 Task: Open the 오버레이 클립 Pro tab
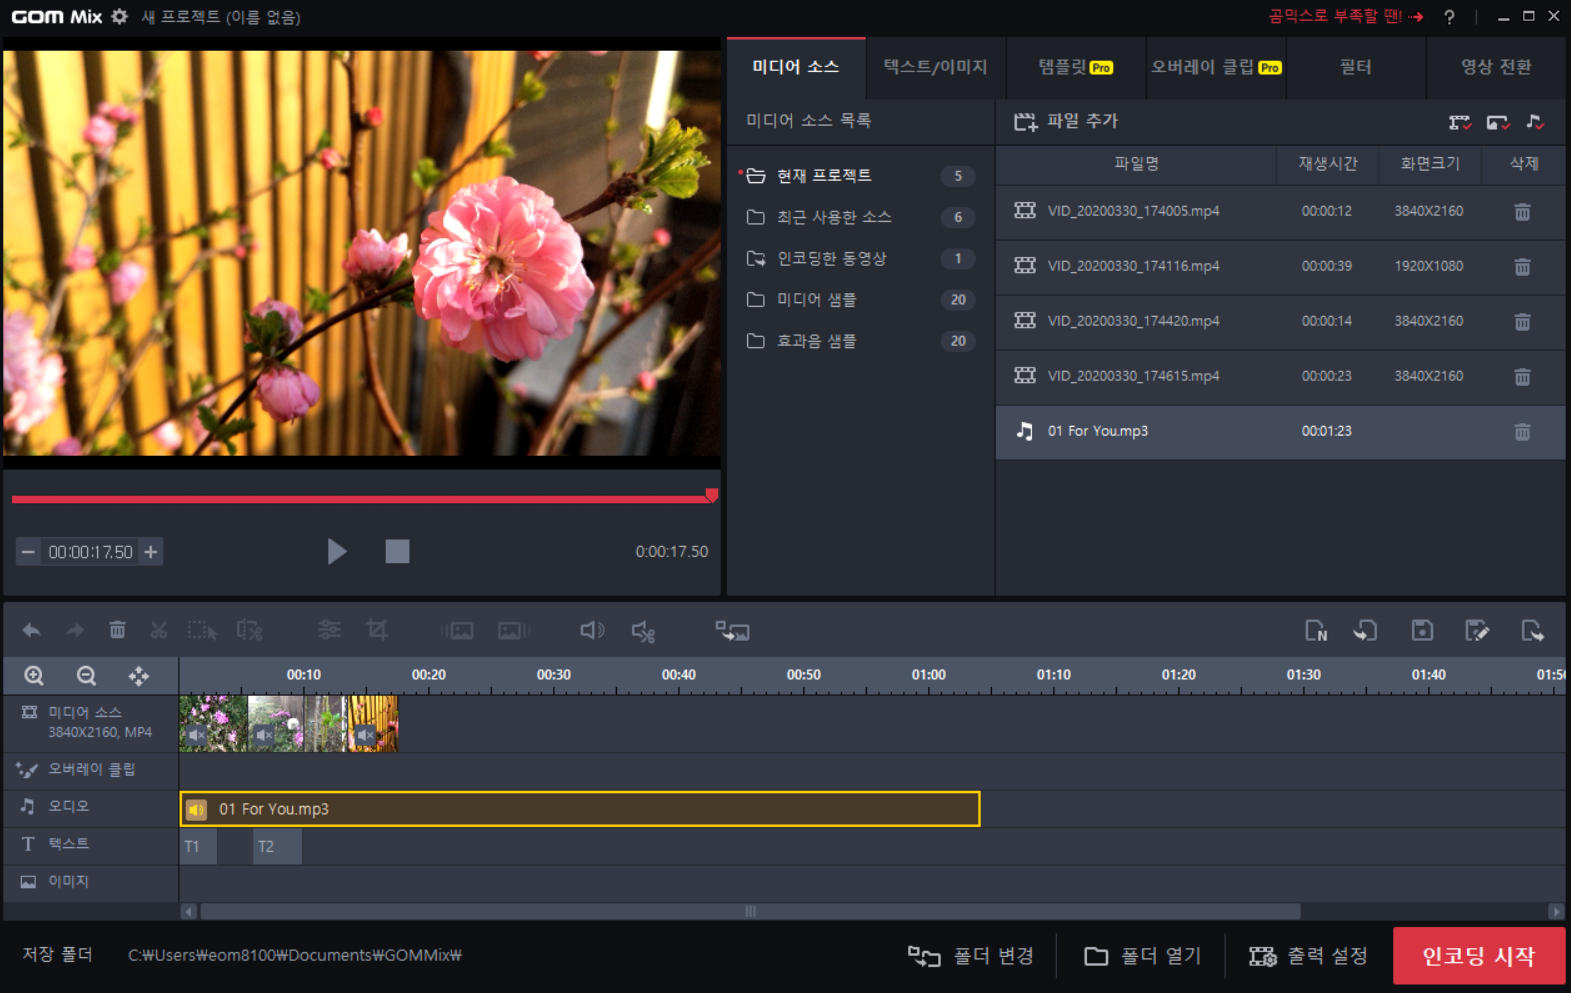pyautogui.click(x=1216, y=67)
